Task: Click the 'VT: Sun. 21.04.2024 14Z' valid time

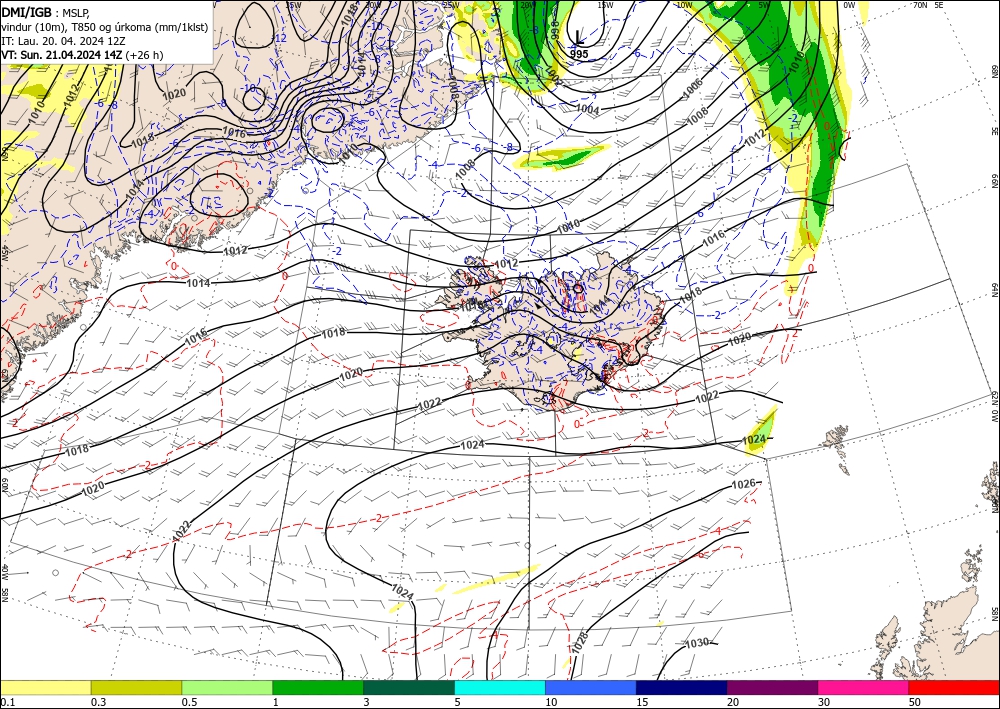Action: click(x=61, y=55)
